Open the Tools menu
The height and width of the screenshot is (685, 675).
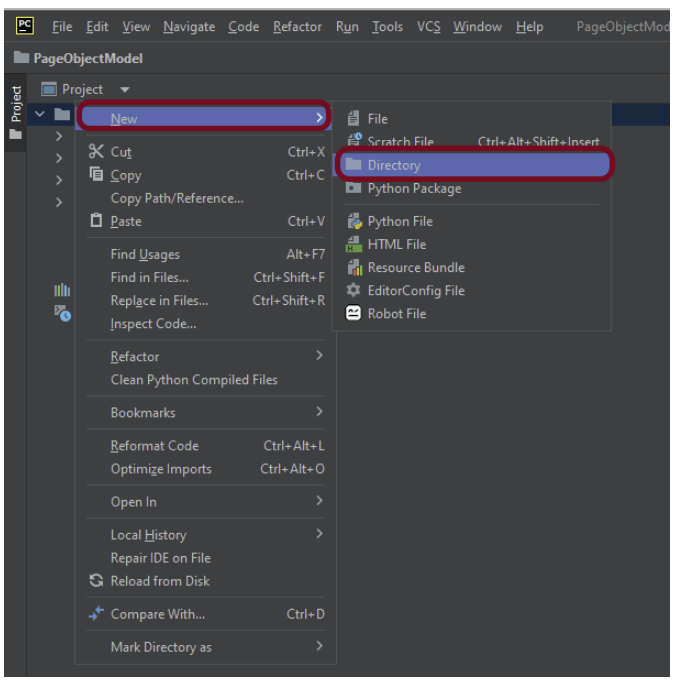387,27
